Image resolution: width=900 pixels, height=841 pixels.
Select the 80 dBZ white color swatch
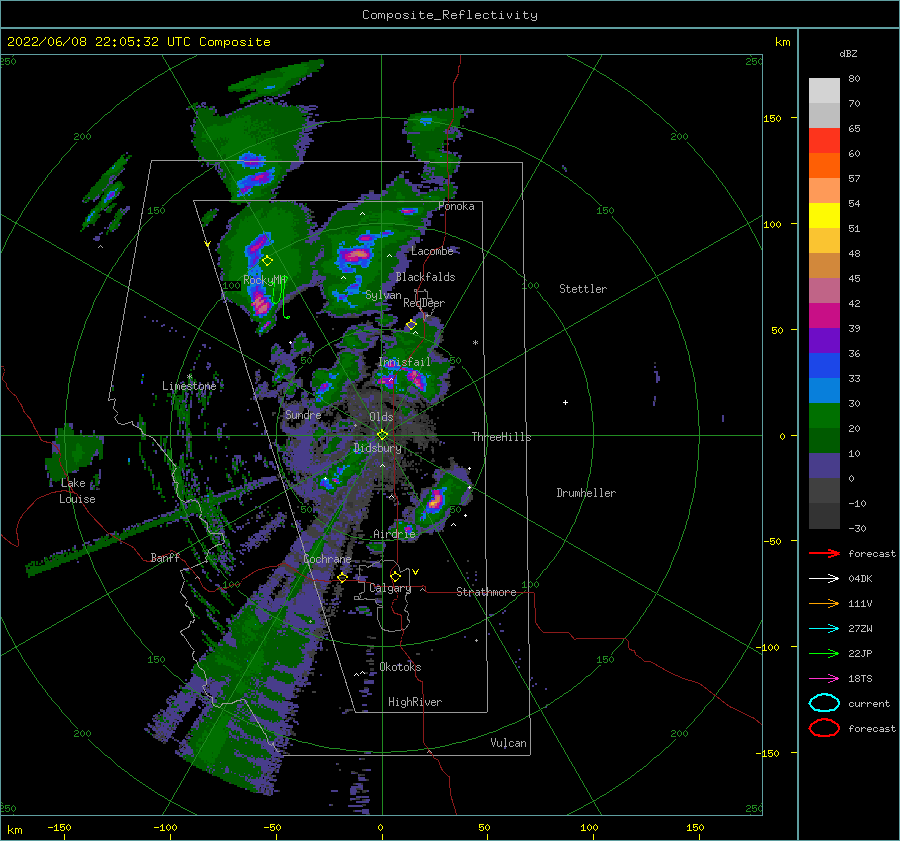[824, 90]
